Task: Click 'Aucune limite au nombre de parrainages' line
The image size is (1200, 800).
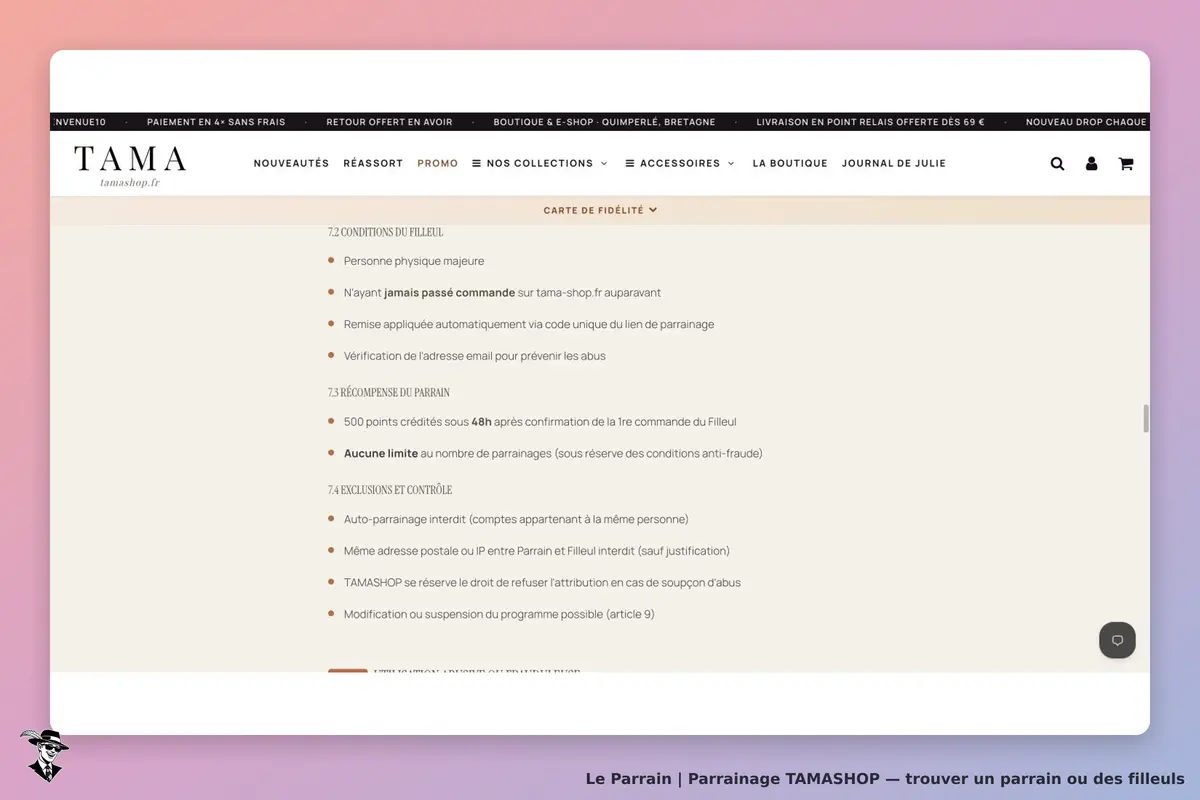Action: click(553, 453)
